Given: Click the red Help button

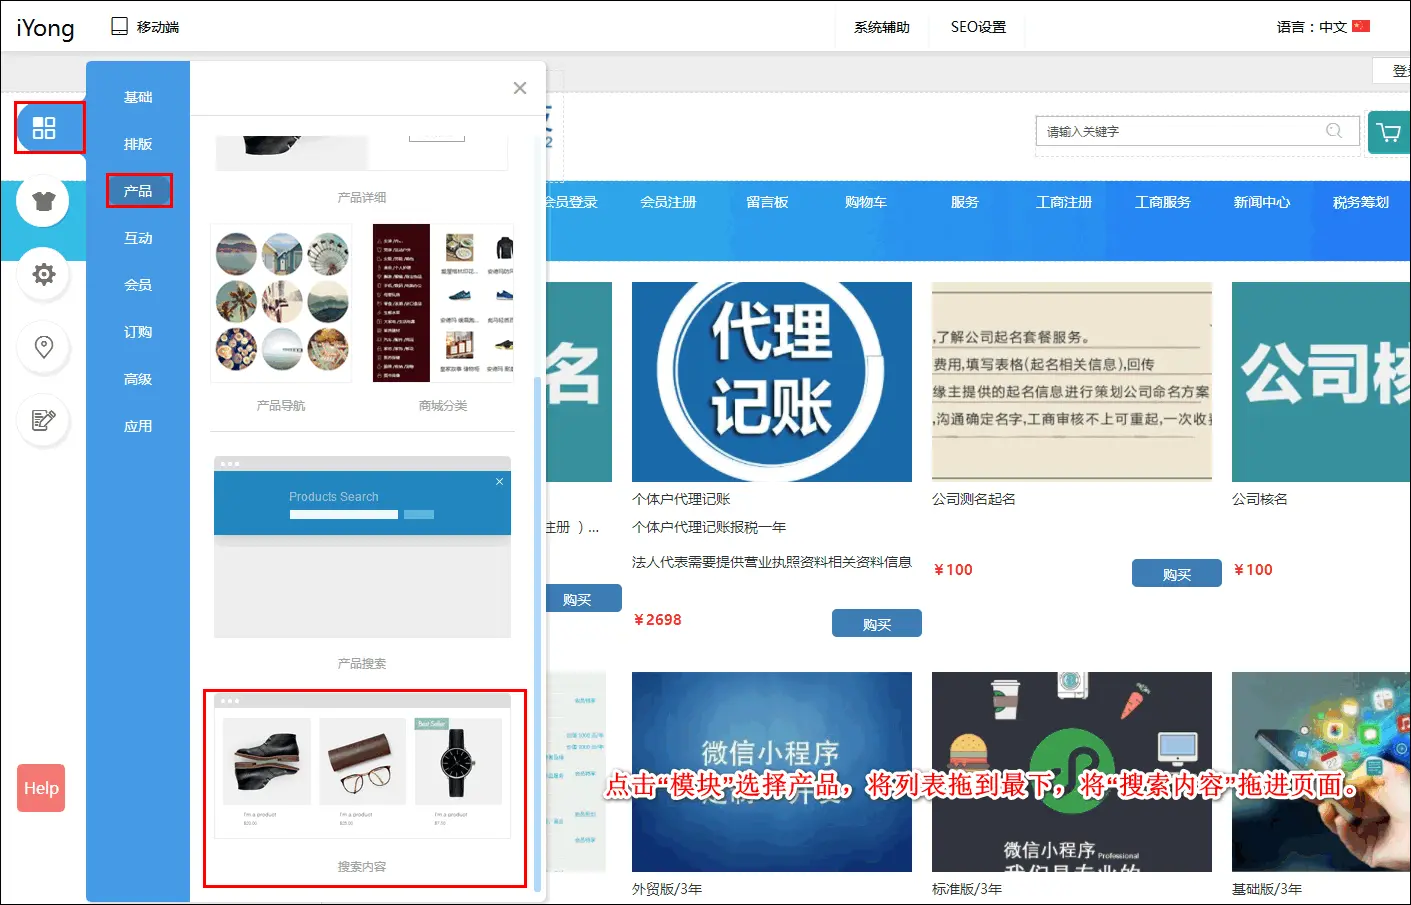Looking at the screenshot, I should tap(41, 788).
